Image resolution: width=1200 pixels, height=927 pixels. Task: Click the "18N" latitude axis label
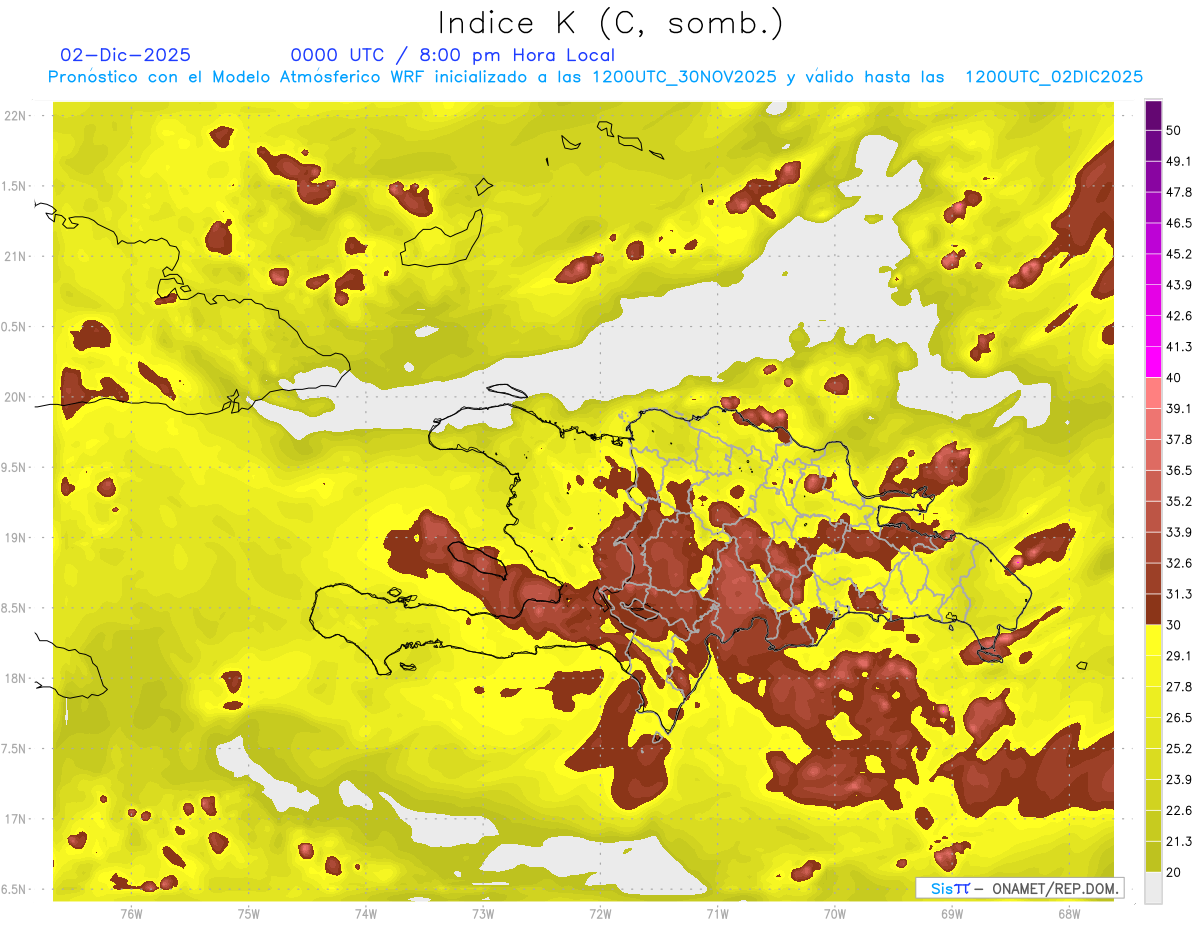coord(16,679)
